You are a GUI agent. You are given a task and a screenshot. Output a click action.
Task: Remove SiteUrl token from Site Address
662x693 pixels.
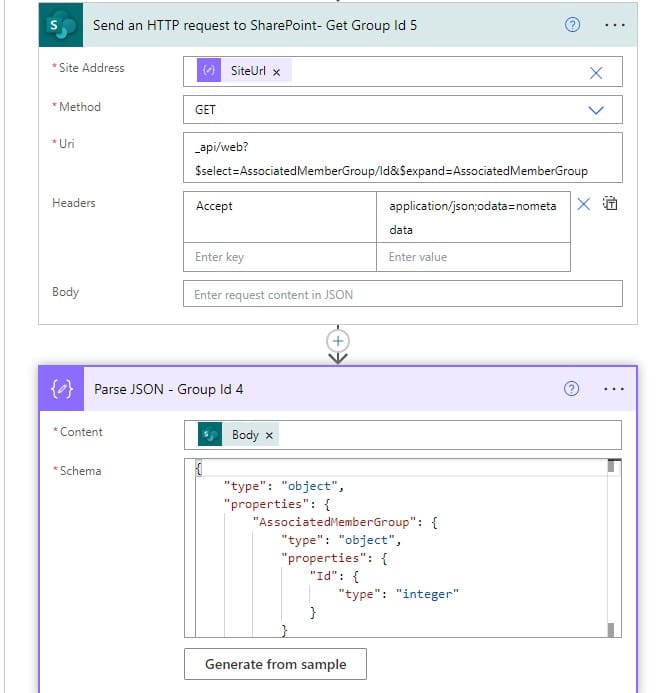click(276, 72)
